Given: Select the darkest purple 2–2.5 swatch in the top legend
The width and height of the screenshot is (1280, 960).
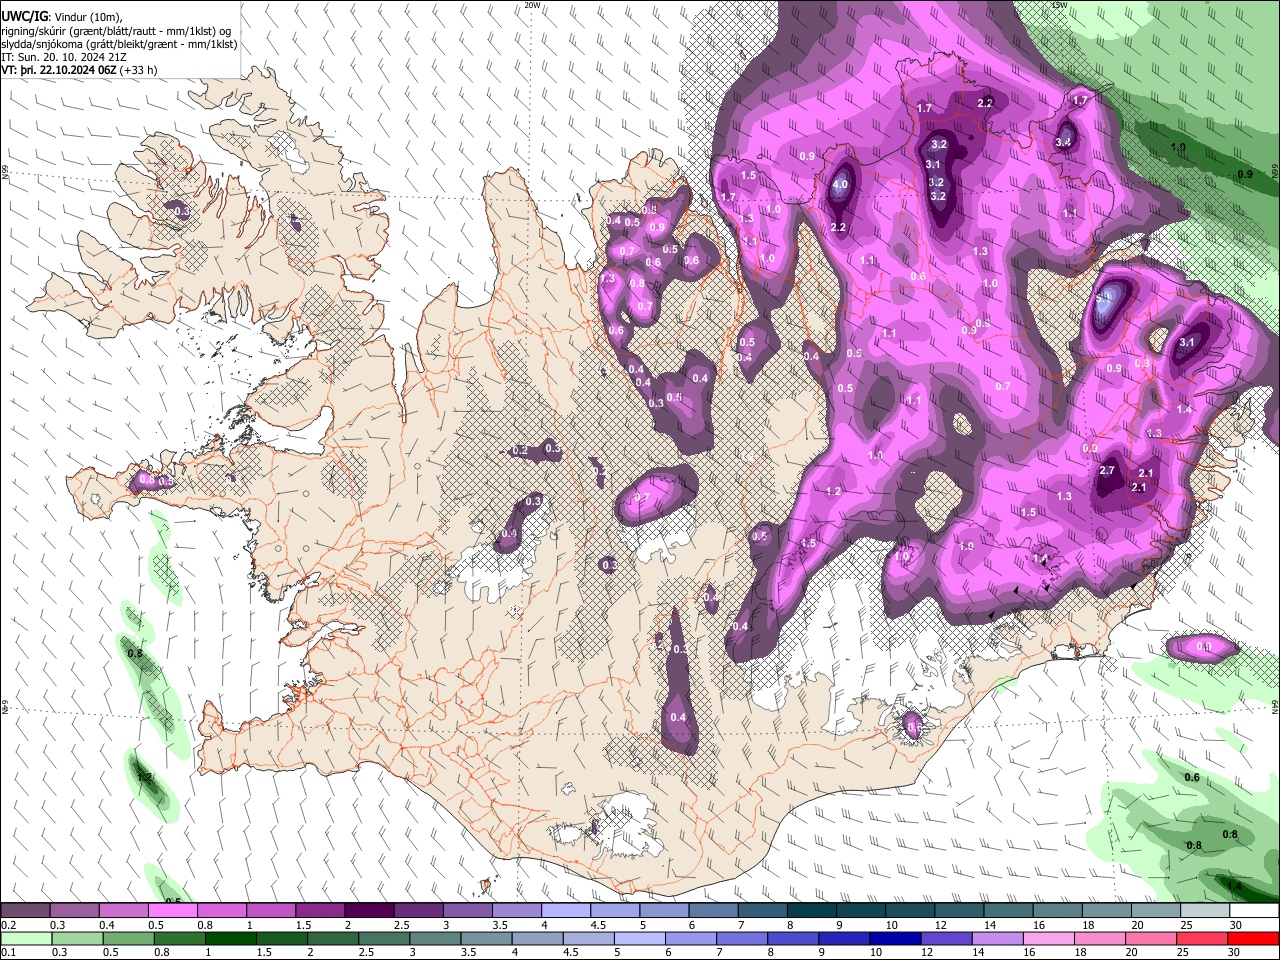Looking at the screenshot, I should tap(369, 911).
